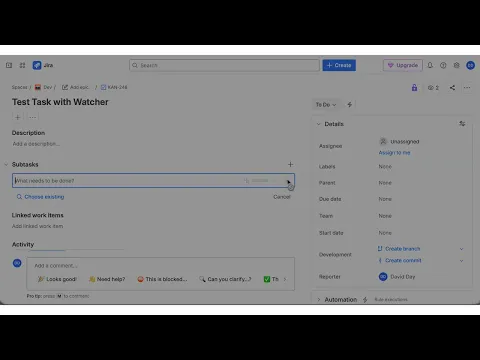Viewport: 480px width, 360px height.
Task: Click Add linked work item
Action: click(x=37, y=226)
